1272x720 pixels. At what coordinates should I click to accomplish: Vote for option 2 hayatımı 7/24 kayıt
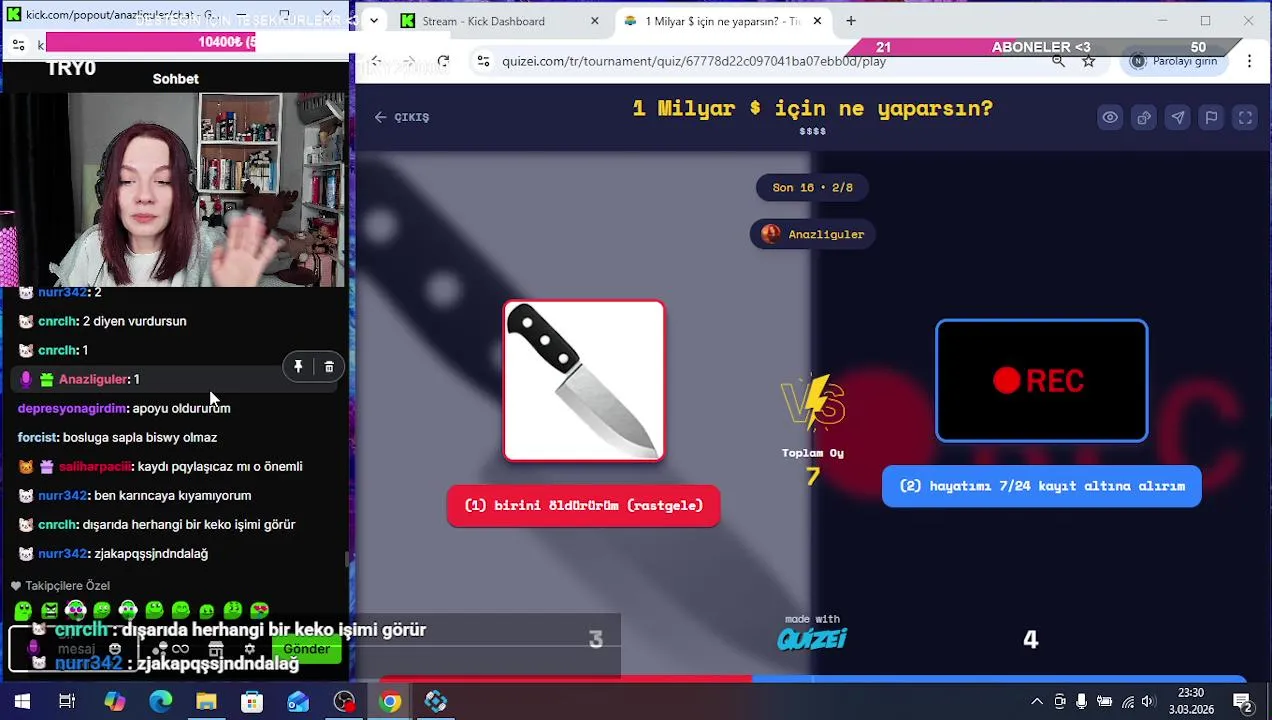[x=1041, y=486]
